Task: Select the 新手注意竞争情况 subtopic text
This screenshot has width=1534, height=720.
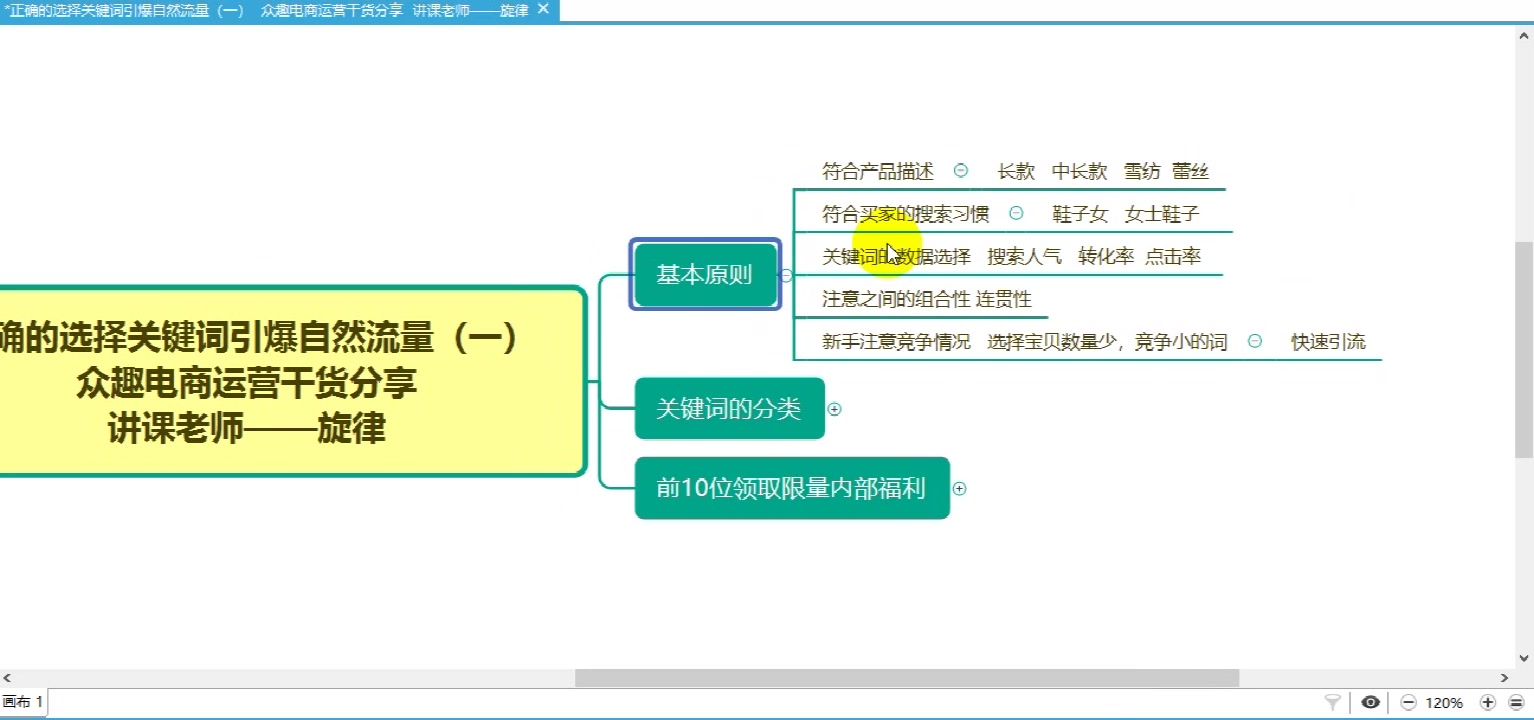Action: point(896,341)
